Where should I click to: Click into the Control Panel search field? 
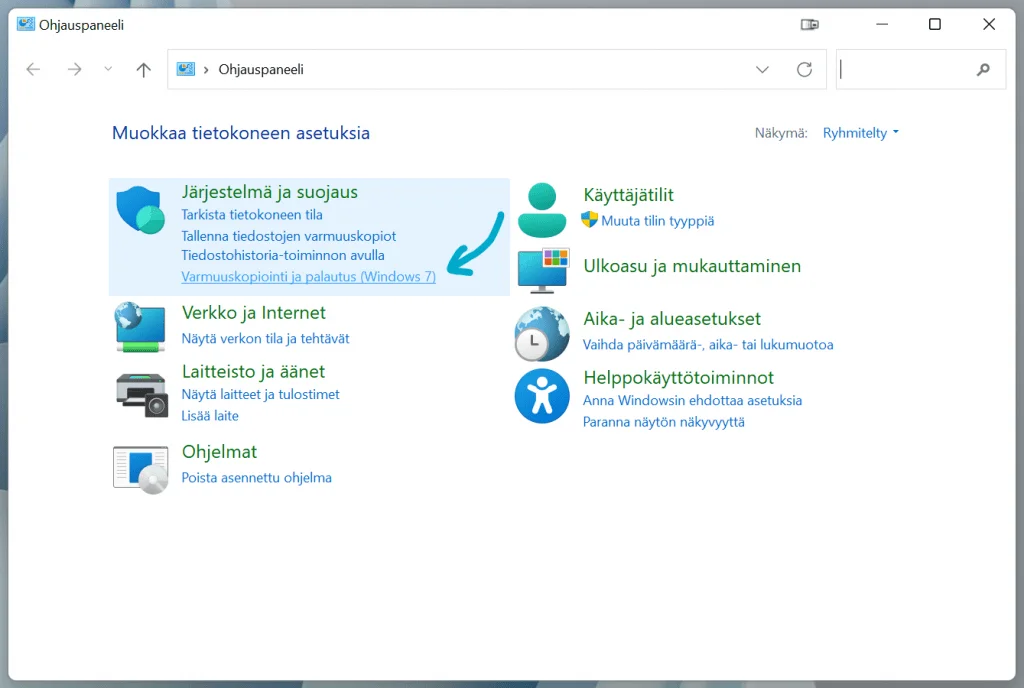[921, 69]
